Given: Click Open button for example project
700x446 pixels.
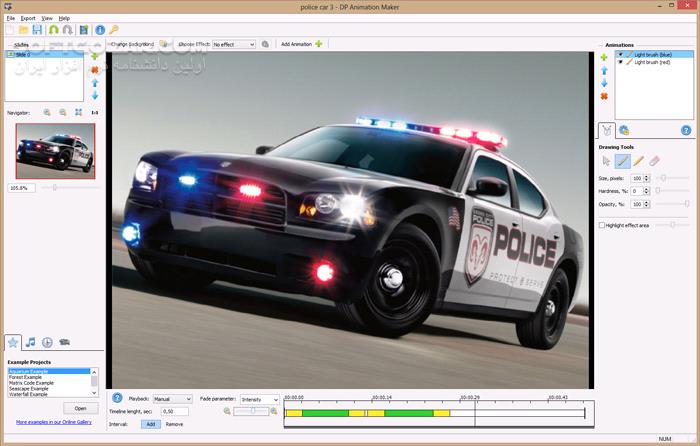Looking at the screenshot, I should click(80, 408).
